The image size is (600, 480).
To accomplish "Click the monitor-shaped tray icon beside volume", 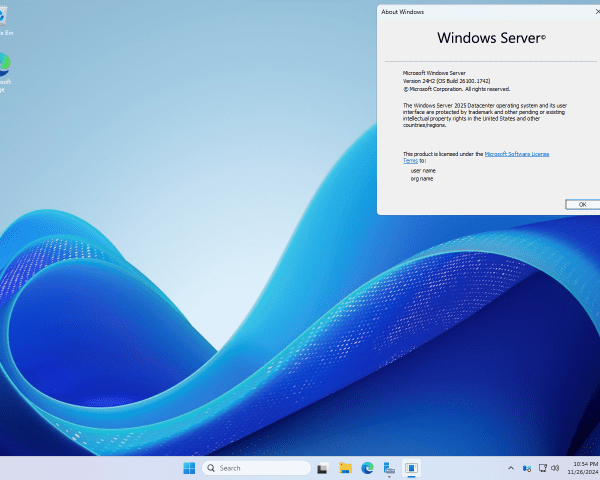I will (543, 468).
